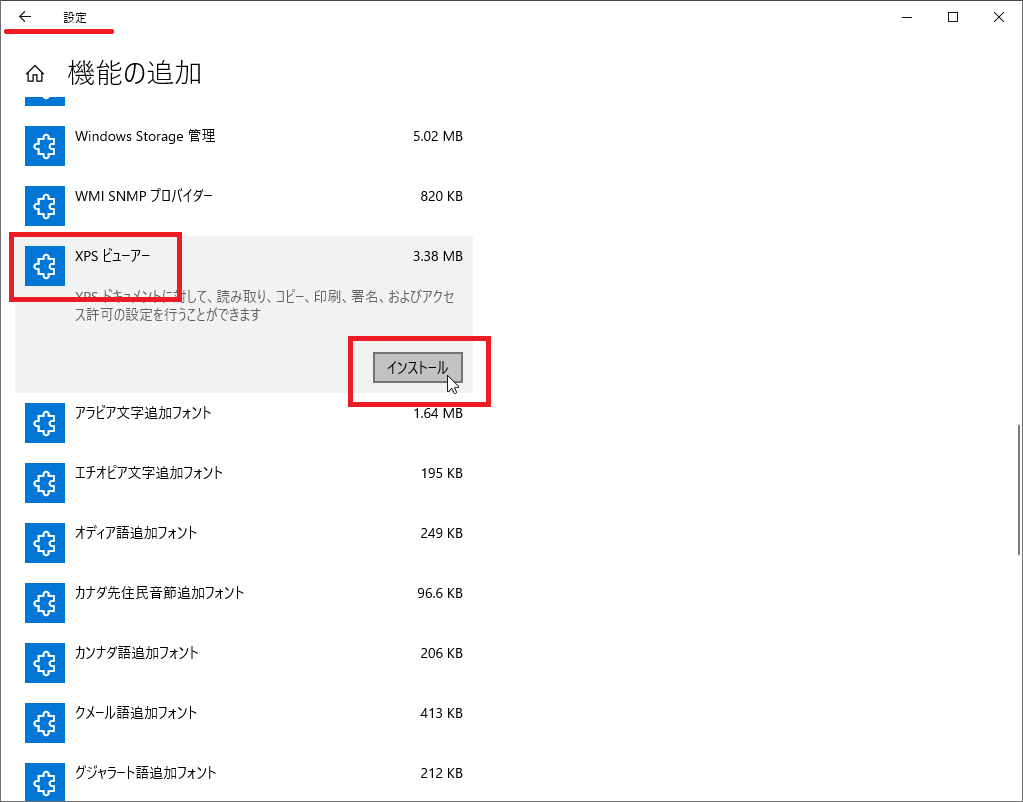Click the WMI SNMP プロバイダー feature icon
This screenshot has width=1023, height=802.
coord(44,207)
